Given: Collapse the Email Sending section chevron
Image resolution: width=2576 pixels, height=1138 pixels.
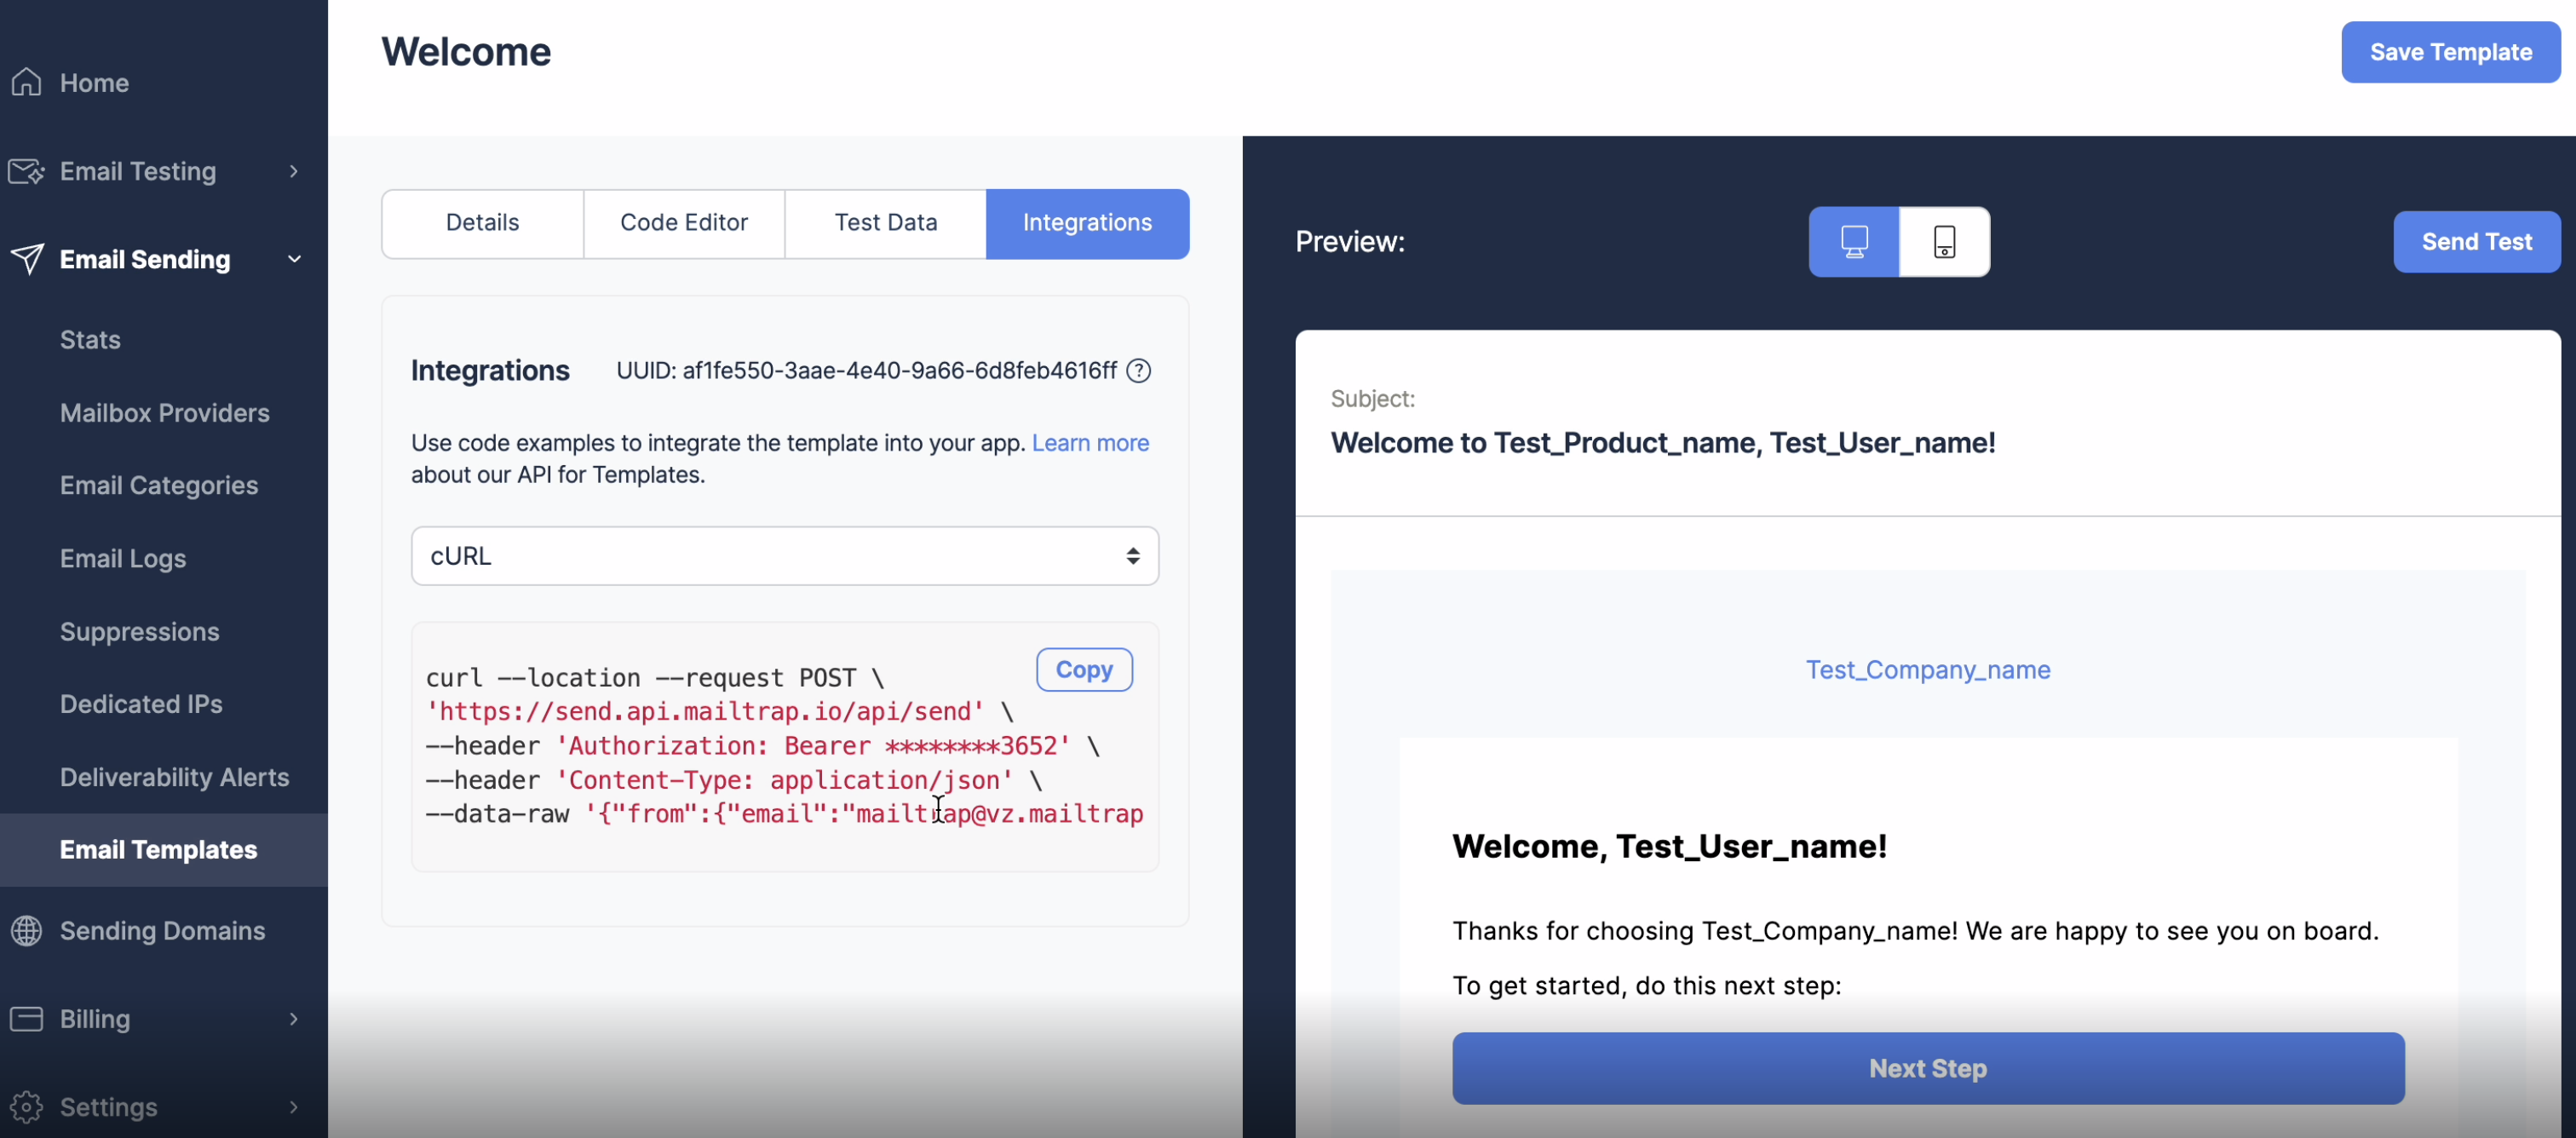Looking at the screenshot, I should pos(293,259).
